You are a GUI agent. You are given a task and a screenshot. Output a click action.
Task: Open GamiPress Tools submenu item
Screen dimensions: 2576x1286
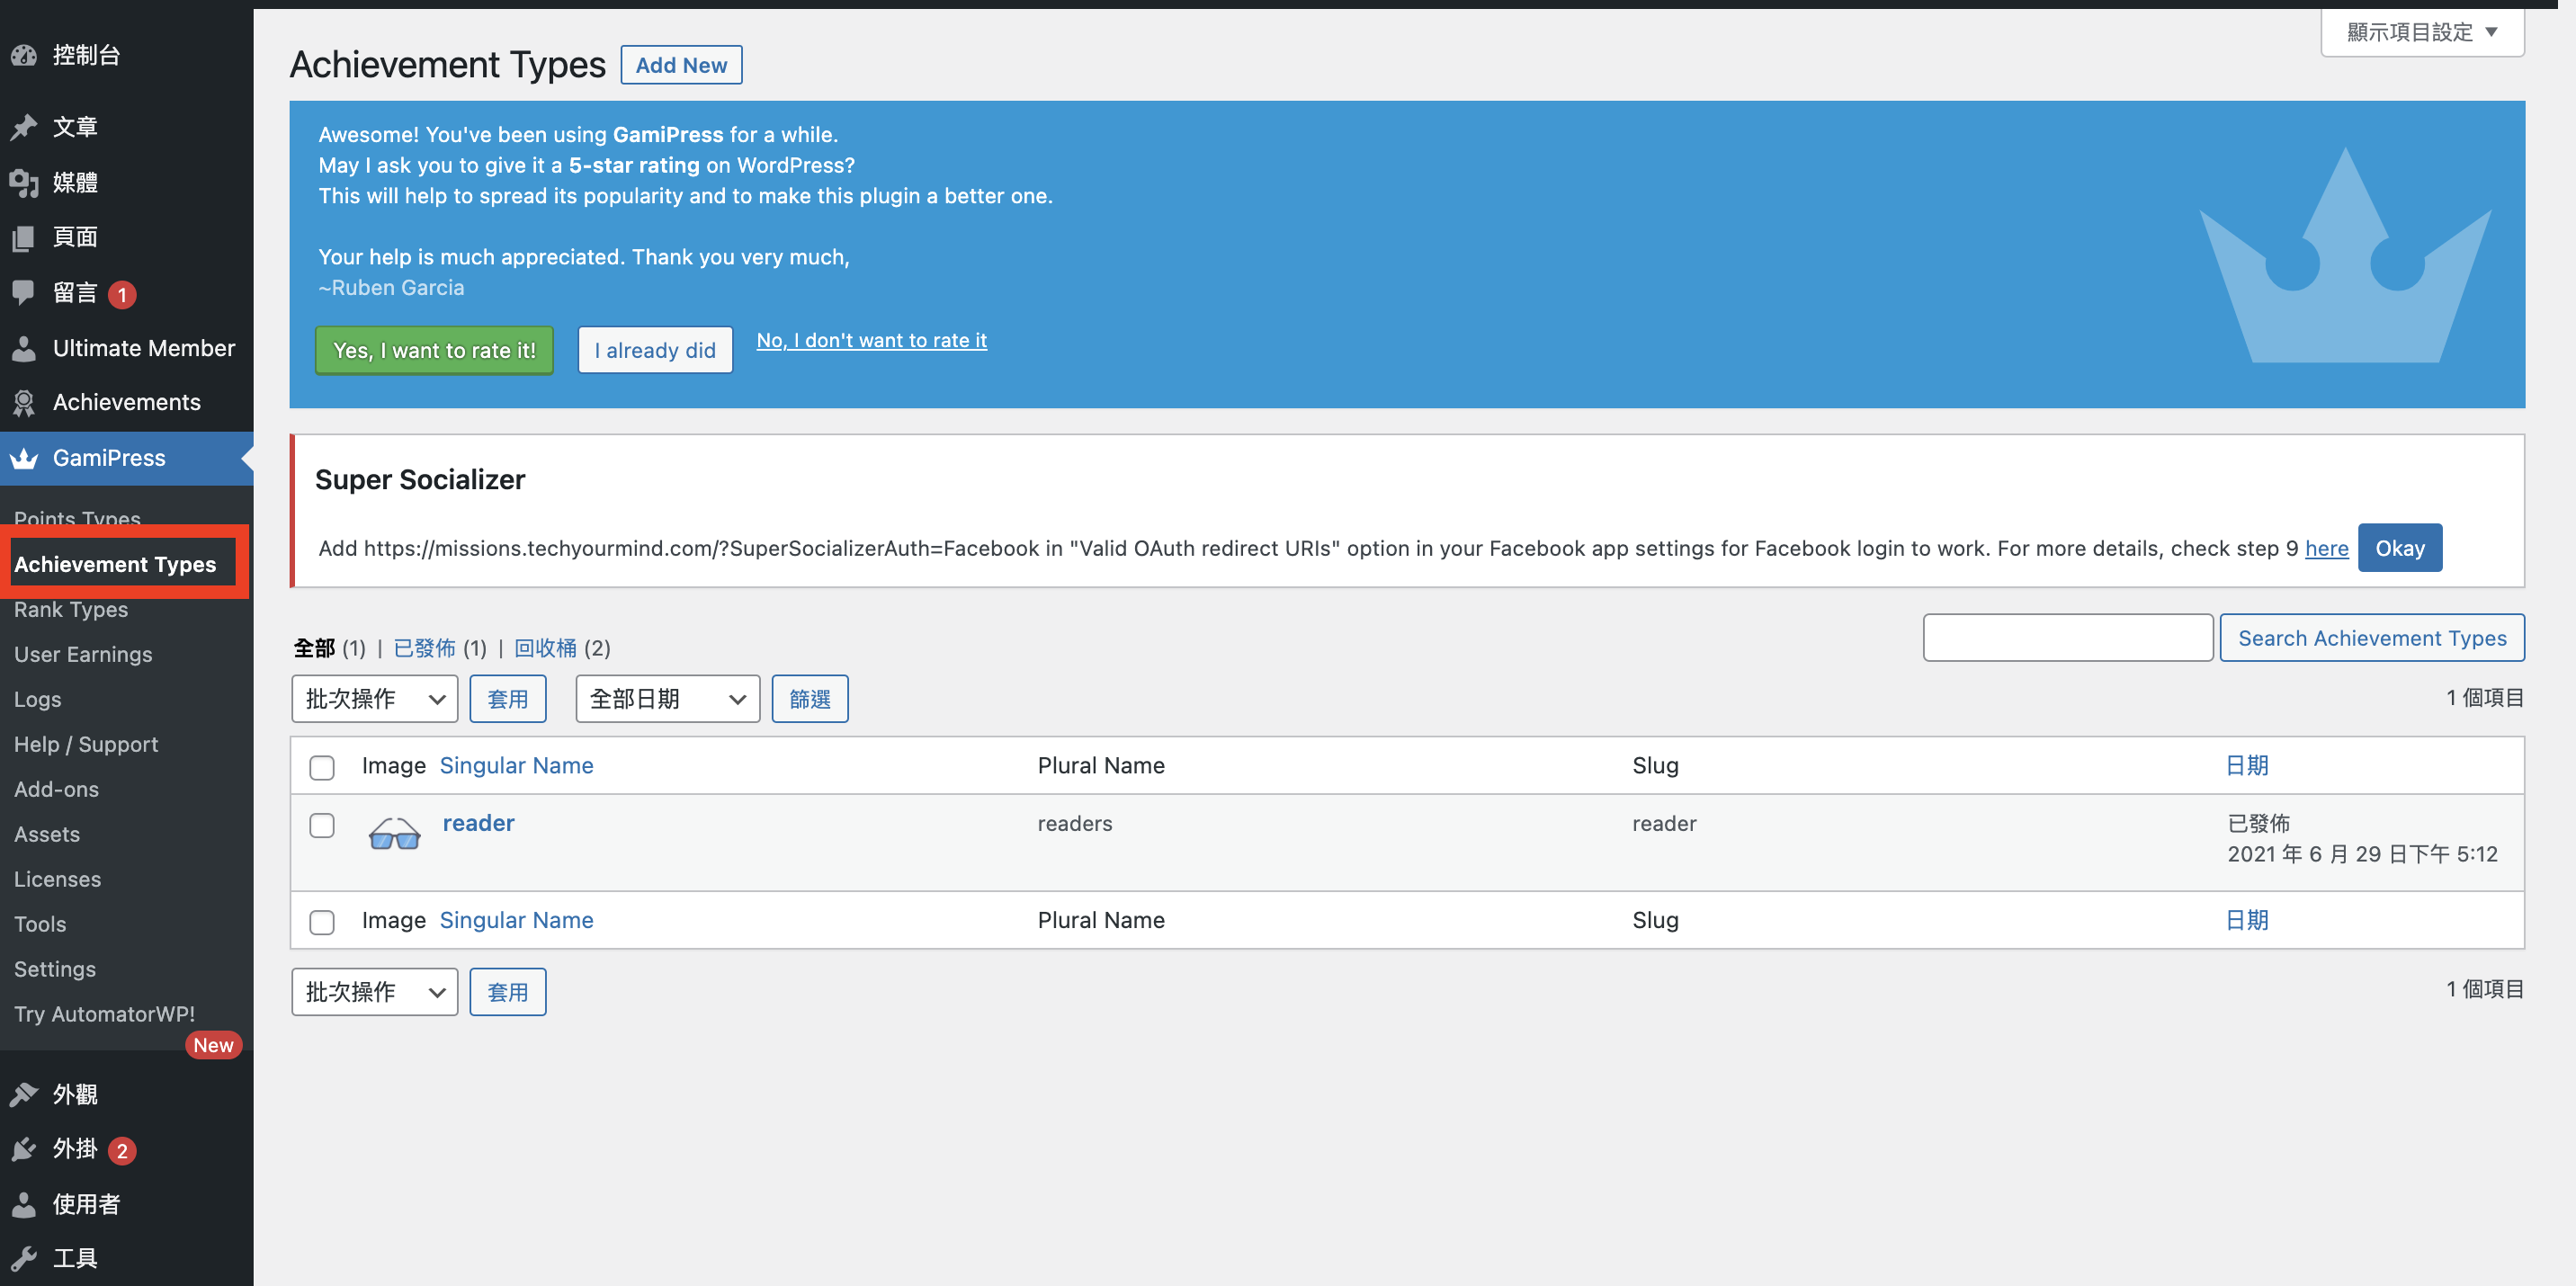click(40, 924)
